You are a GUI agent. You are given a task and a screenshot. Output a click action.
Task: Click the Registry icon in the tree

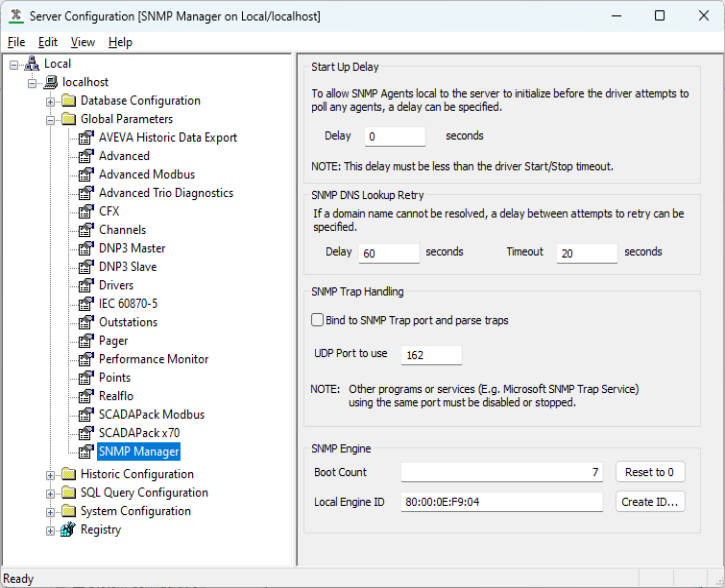68,530
